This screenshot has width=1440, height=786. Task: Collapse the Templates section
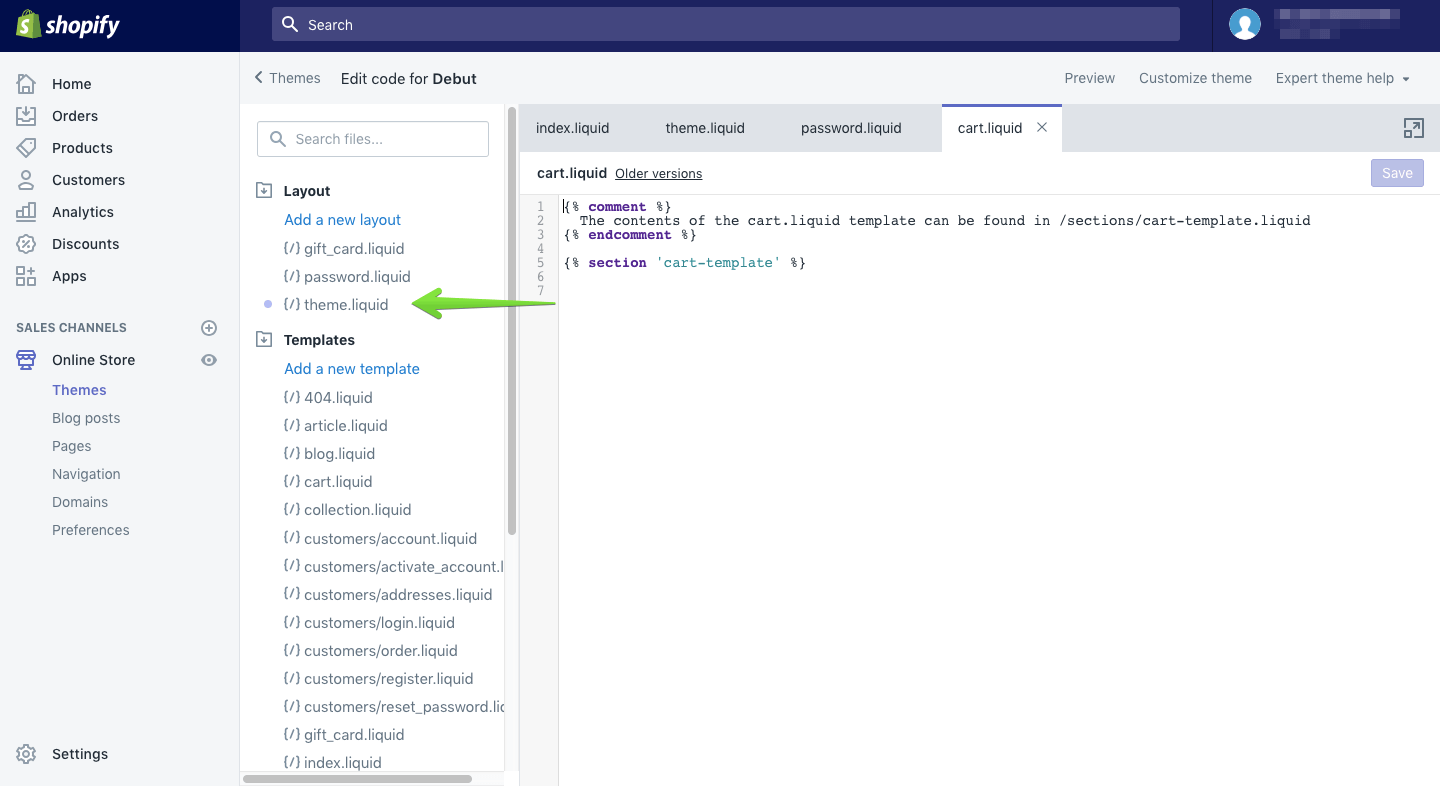[264, 338]
